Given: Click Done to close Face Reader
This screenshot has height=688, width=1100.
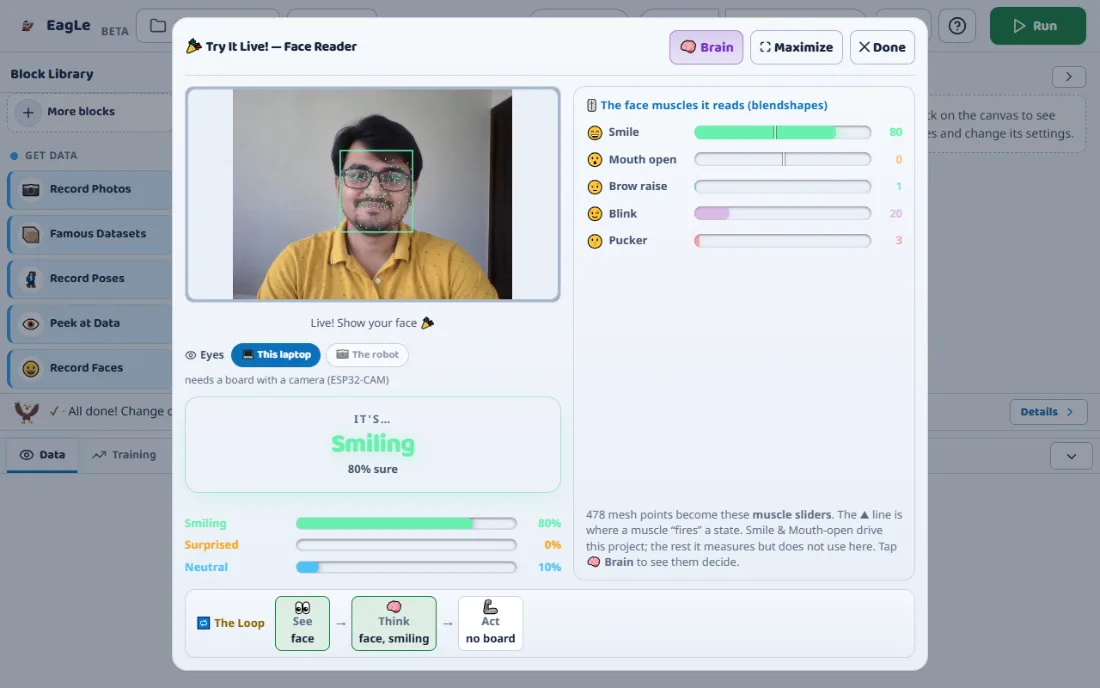Looking at the screenshot, I should 882,47.
